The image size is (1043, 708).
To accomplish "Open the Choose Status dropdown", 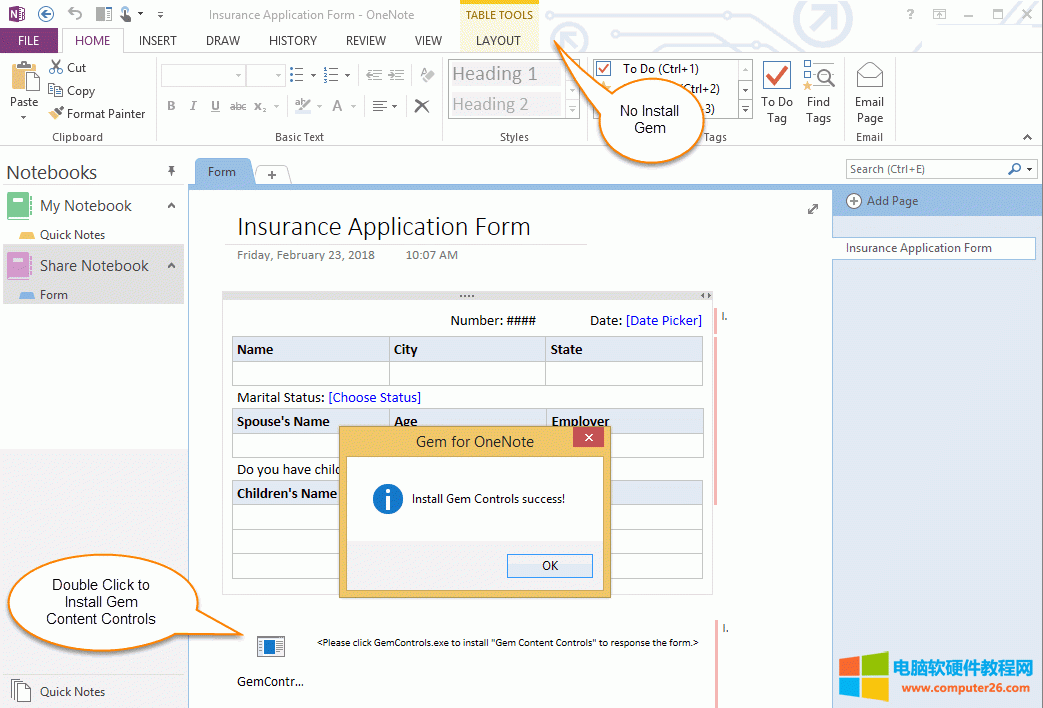I will [x=374, y=398].
